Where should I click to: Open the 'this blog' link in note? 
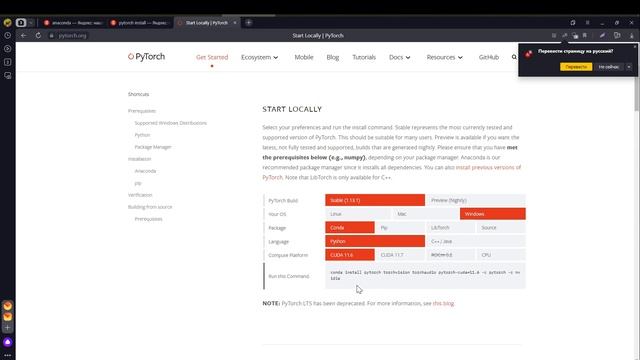click(443, 303)
